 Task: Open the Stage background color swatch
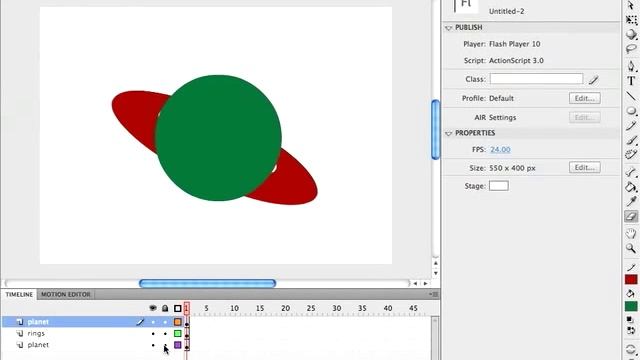pos(499,186)
